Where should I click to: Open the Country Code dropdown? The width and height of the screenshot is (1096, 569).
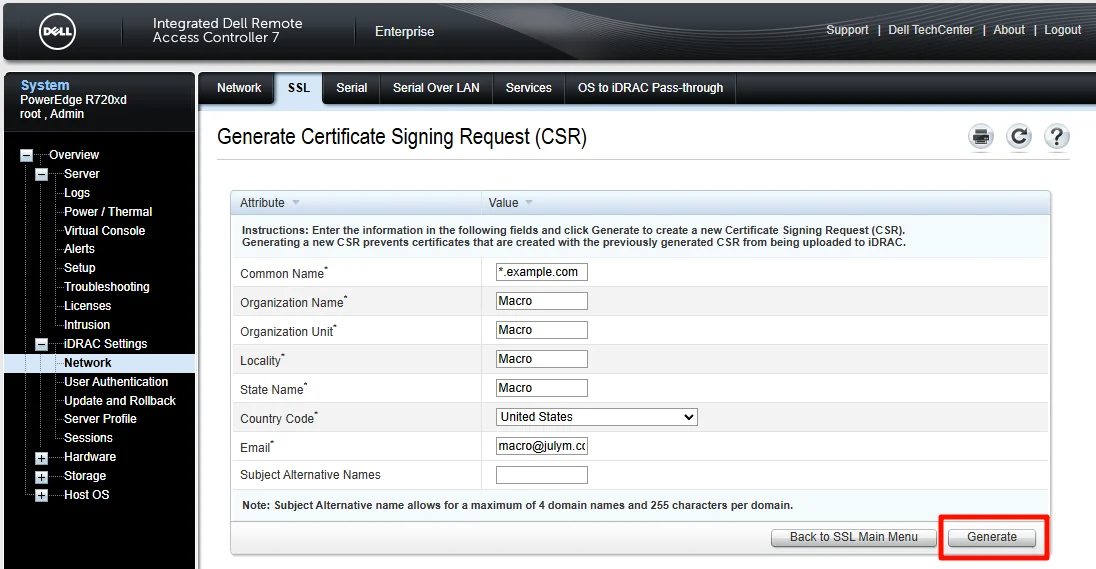coord(596,417)
